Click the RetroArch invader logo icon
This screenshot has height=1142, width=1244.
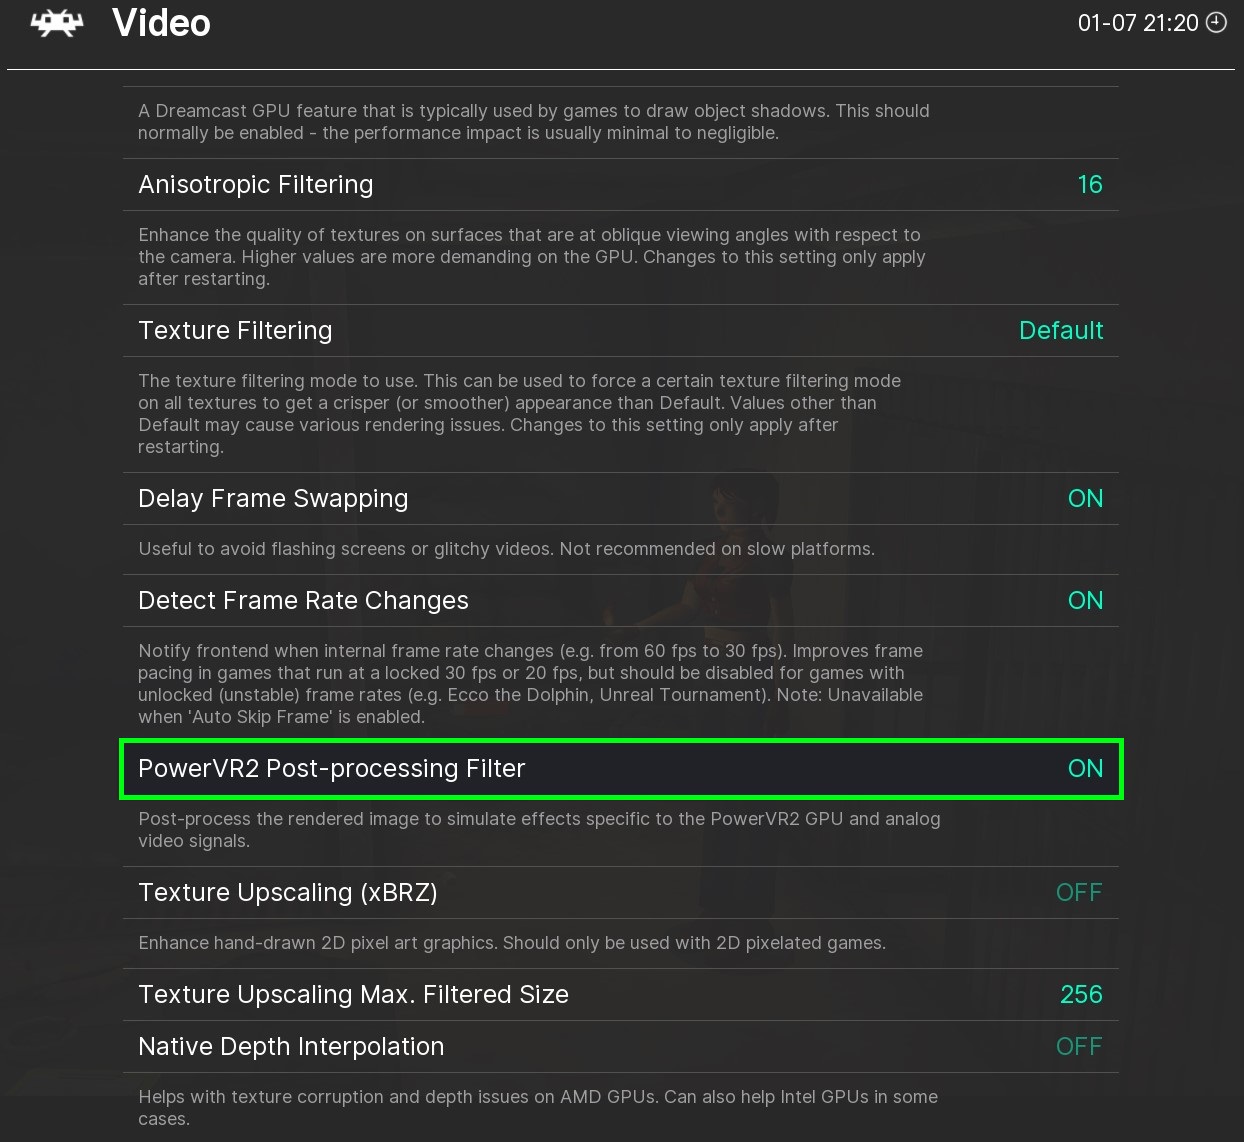click(x=57, y=23)
